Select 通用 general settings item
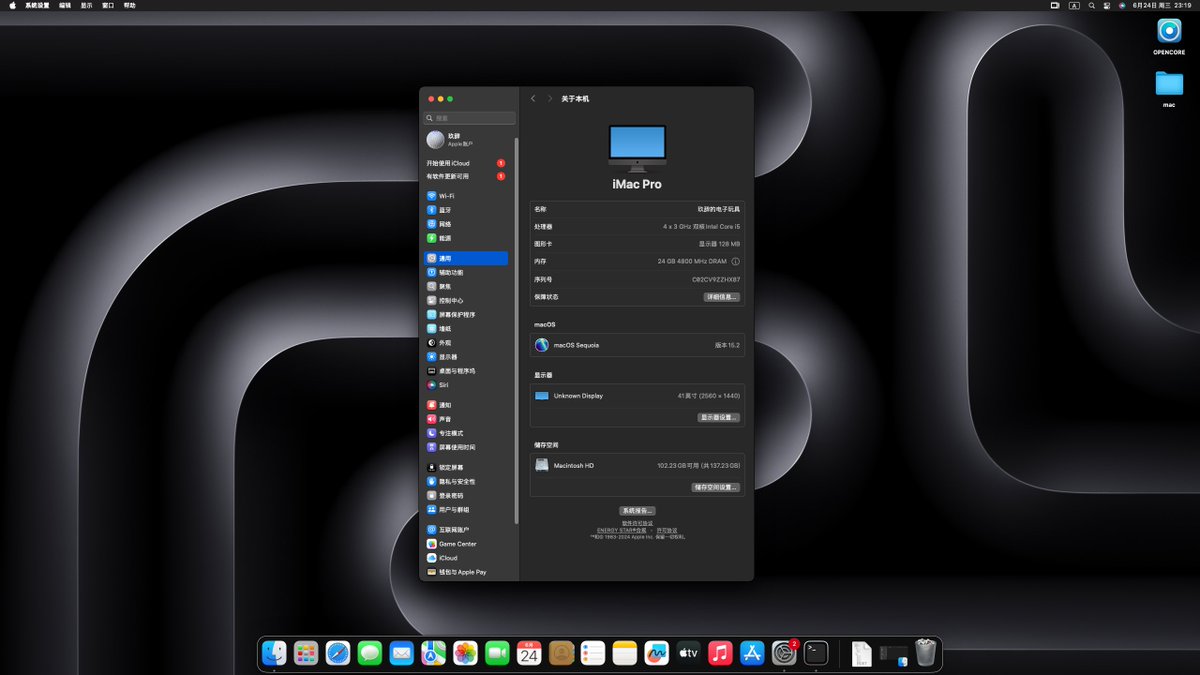The width and height of the screenshot is (1200, 675). [466, 258]
